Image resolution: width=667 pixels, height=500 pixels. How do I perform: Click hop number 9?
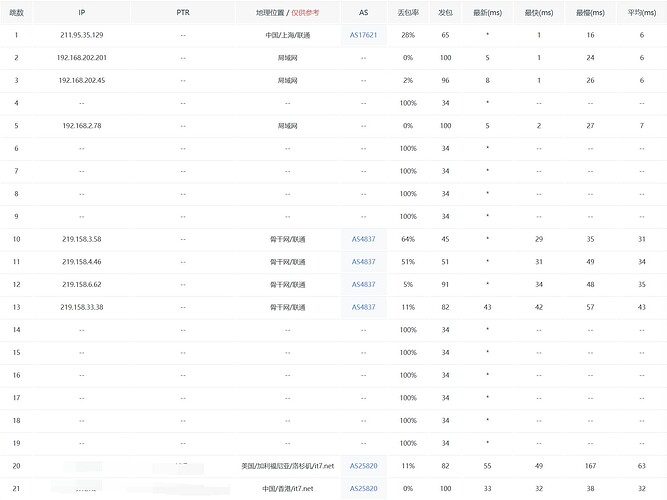click(16, 216)
